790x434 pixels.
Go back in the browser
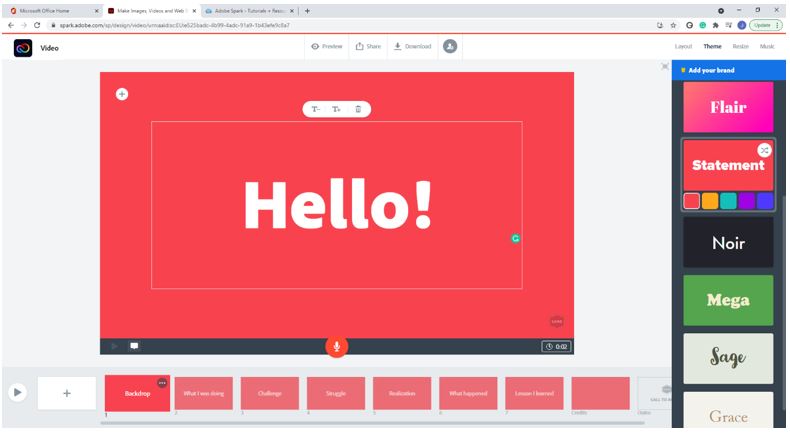coord(11,25)
